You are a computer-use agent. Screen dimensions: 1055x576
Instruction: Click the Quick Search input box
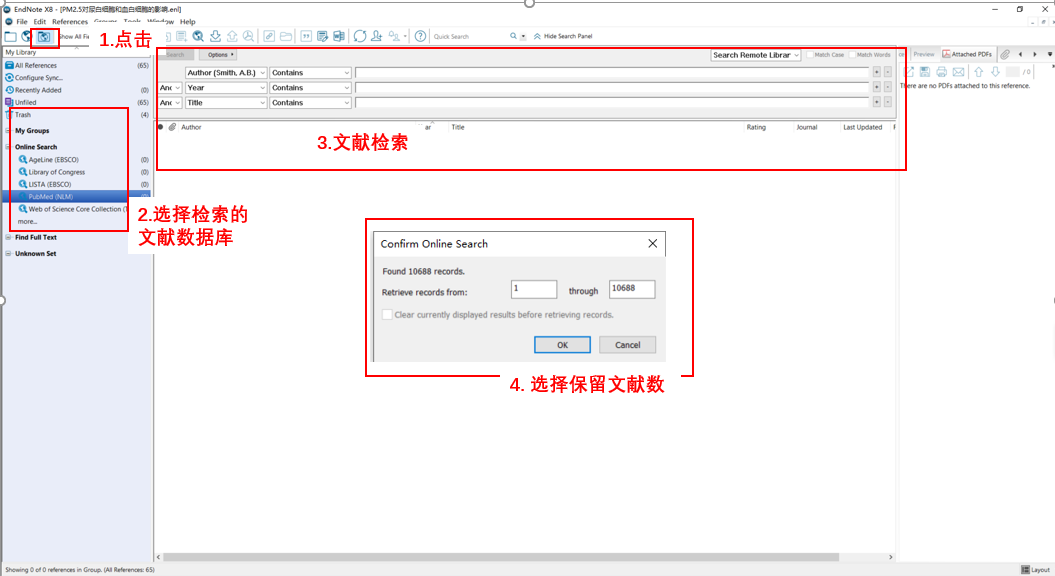(469, 36)
